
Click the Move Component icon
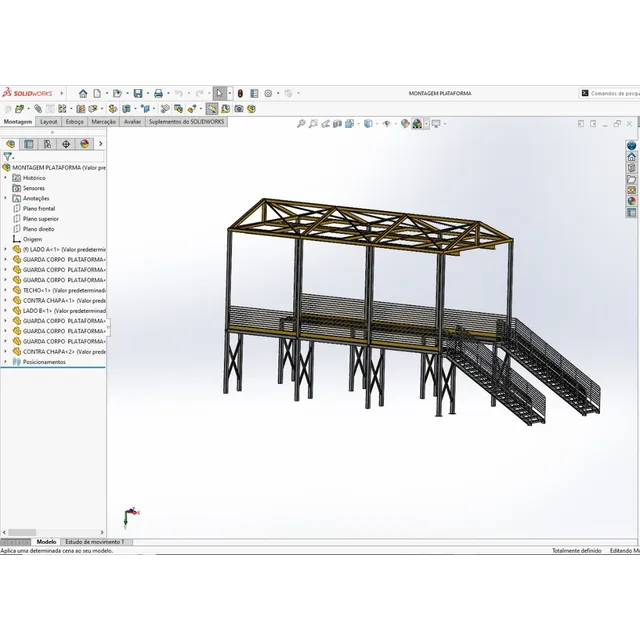tap(93, 109)
